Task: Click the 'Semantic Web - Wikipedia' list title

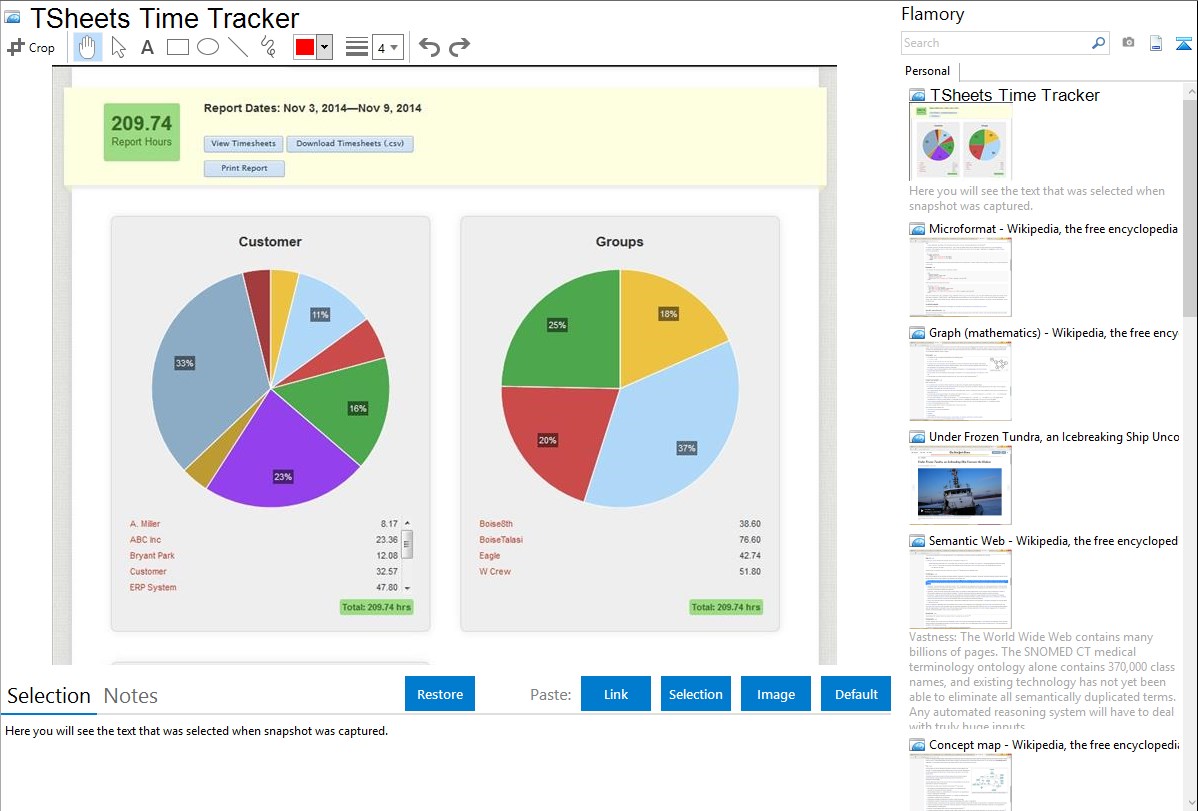Action: pyautogui.click(x=1054, y=541)
